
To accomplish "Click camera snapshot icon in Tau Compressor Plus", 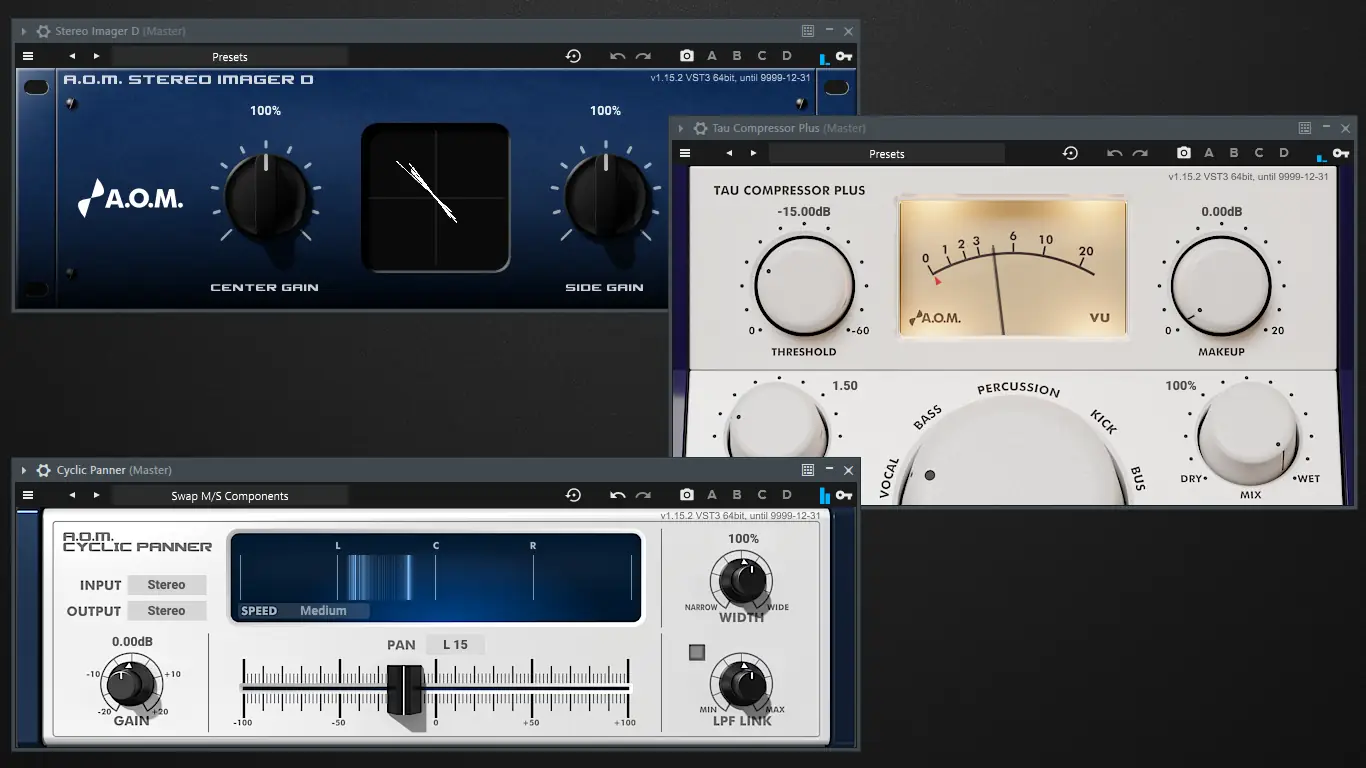I will (x=1184, y=153).
